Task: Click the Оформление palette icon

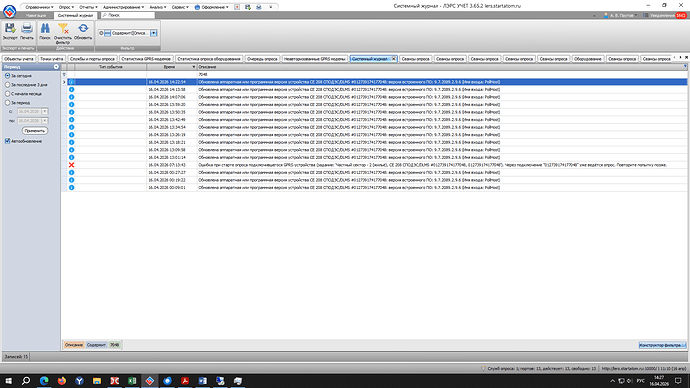Action: coord(197,7)
